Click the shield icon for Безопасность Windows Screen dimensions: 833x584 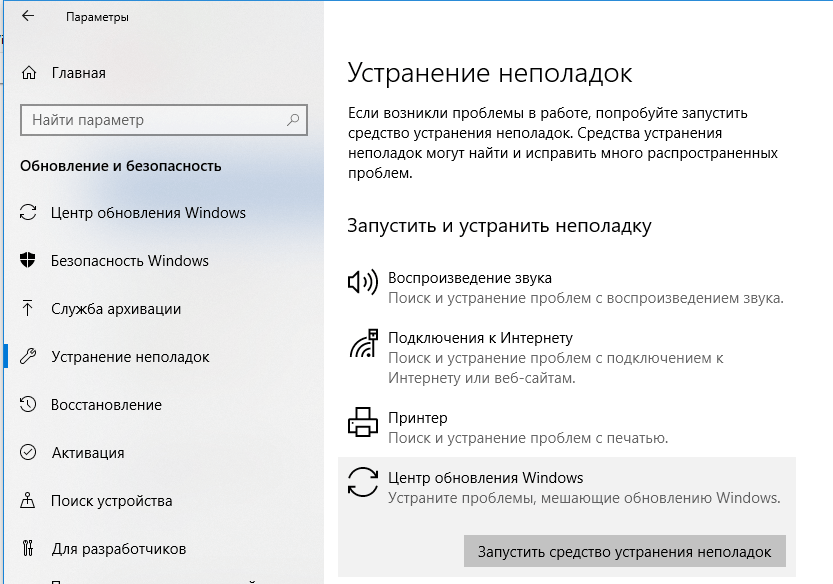[28, 261]
